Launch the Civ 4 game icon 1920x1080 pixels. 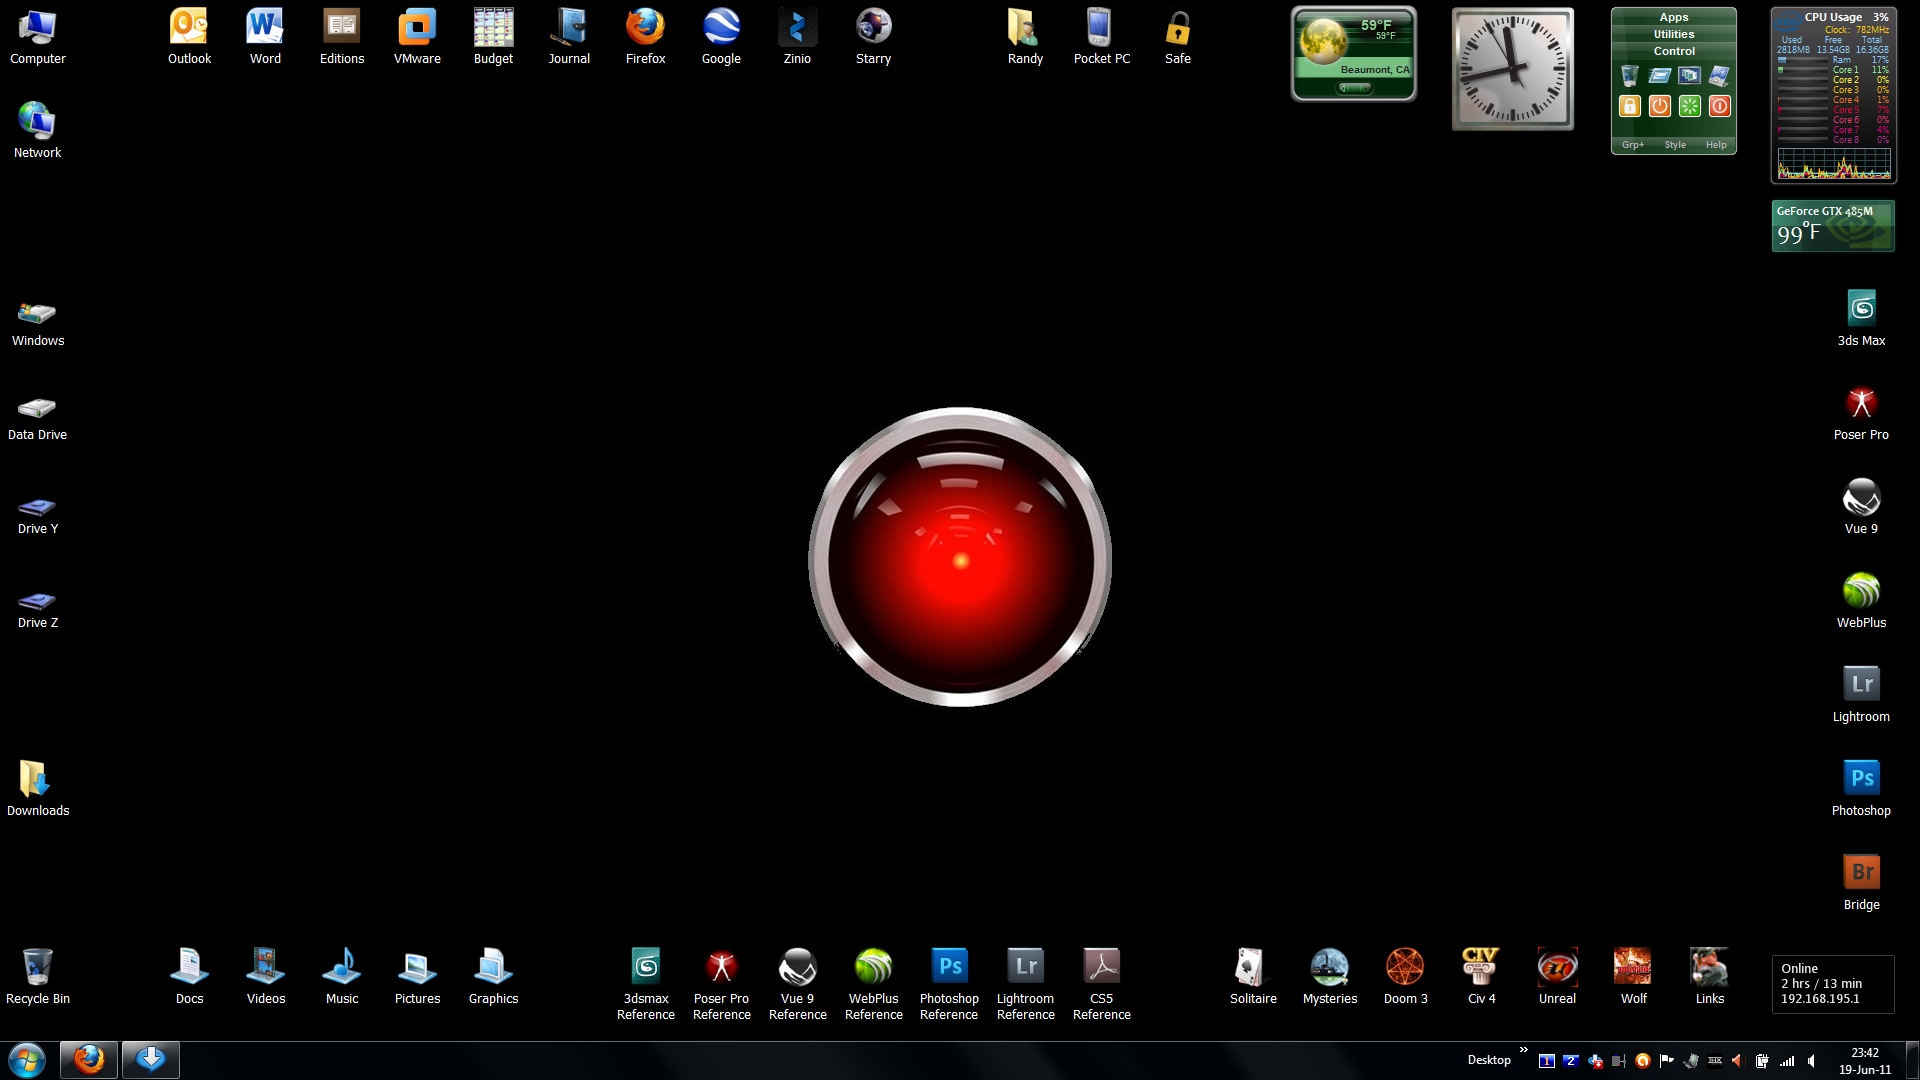1481,977
